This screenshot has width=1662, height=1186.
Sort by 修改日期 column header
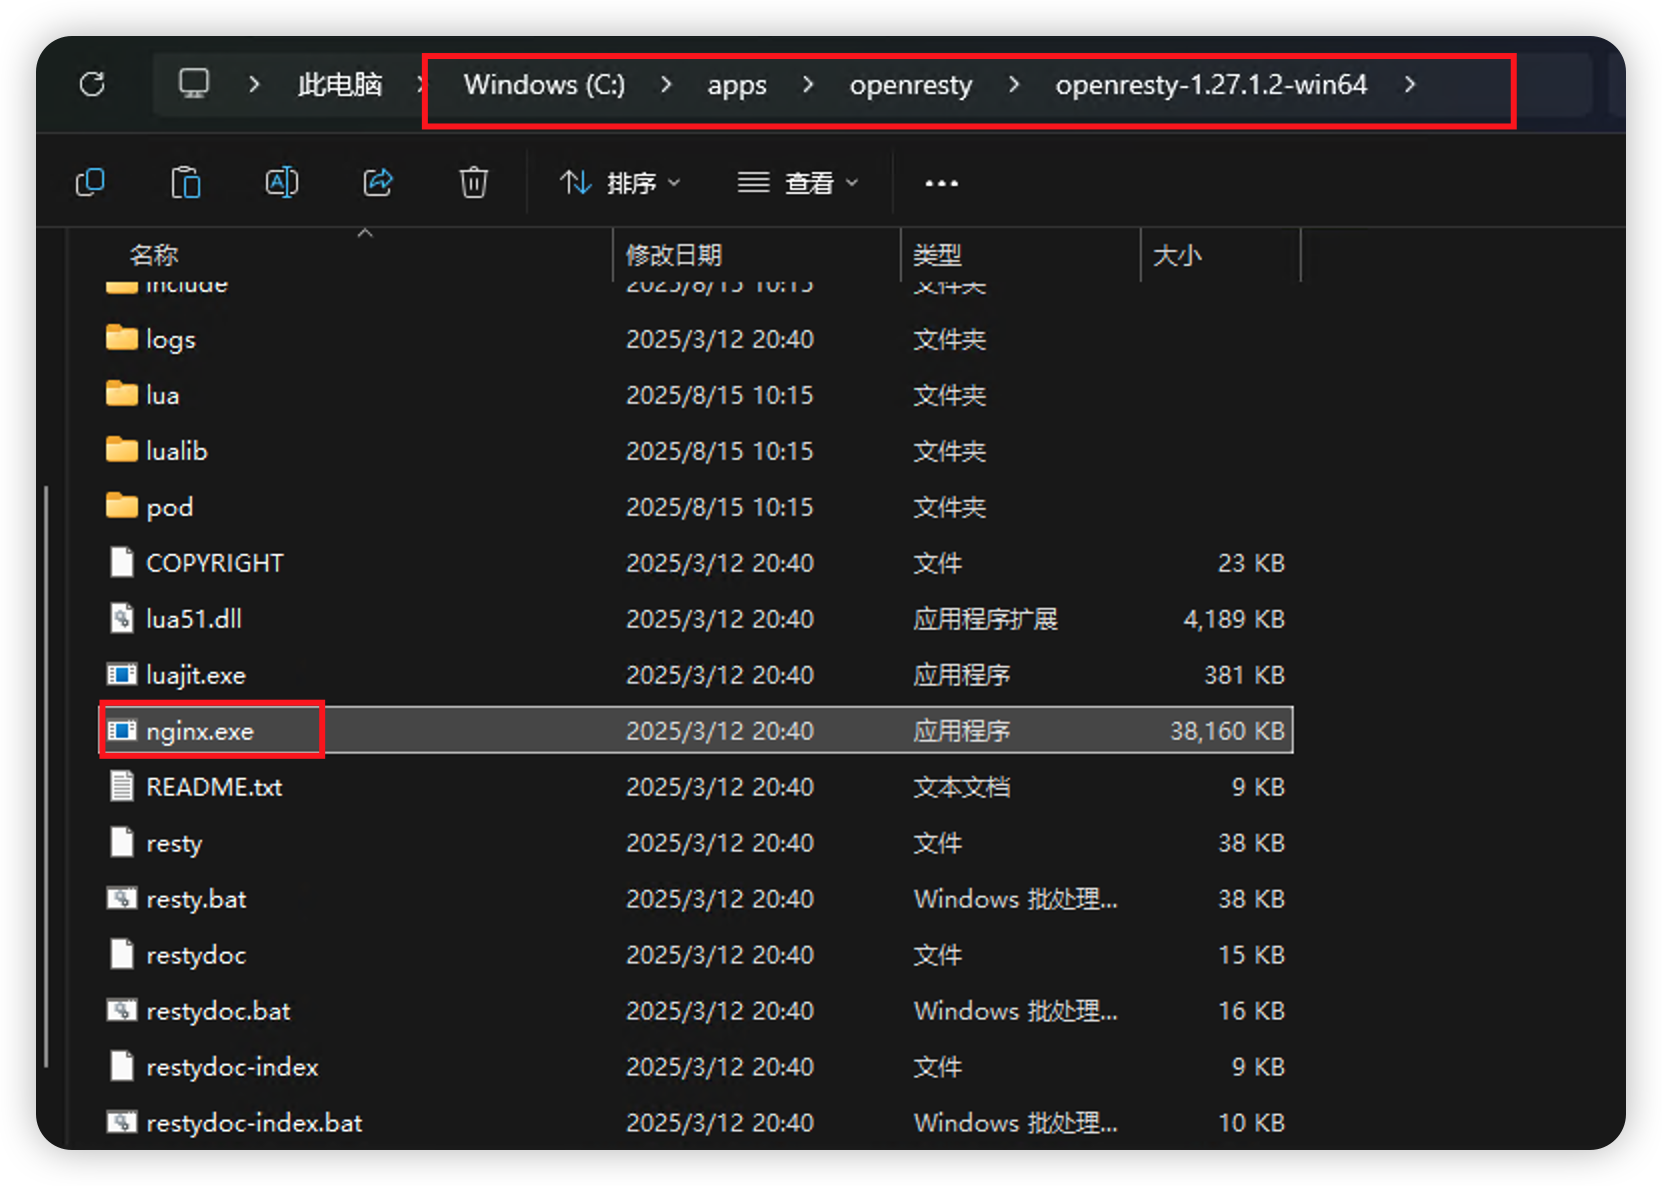tap(674, 255)
